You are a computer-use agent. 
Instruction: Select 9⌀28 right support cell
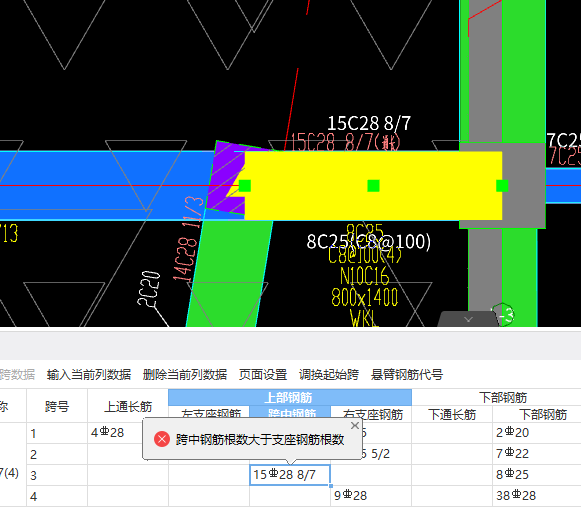pyautogui.click(x=371, y=496)
